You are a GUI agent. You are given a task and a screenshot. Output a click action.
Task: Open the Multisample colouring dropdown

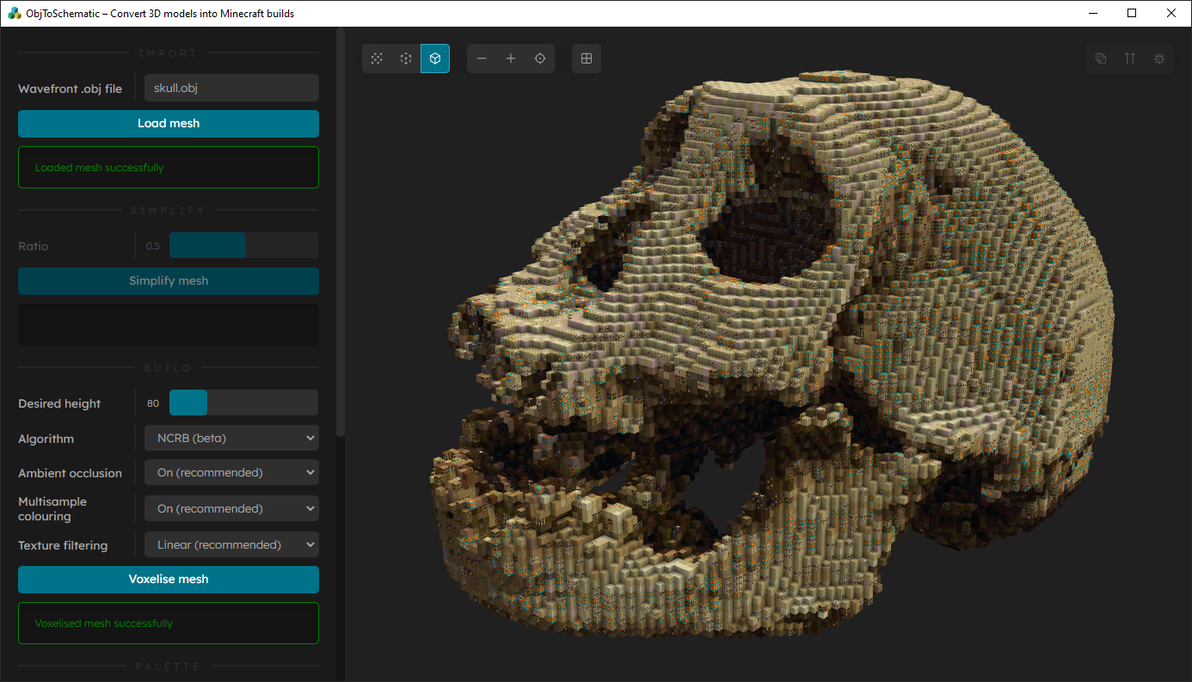click(x=231, y=509)
